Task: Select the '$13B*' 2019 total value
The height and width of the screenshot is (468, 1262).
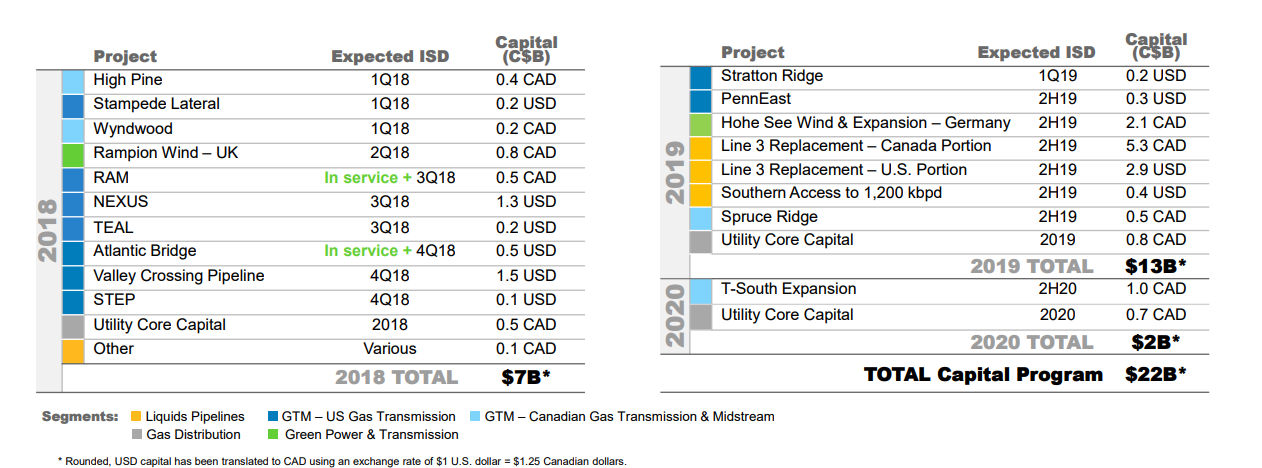Action: 1157,267
